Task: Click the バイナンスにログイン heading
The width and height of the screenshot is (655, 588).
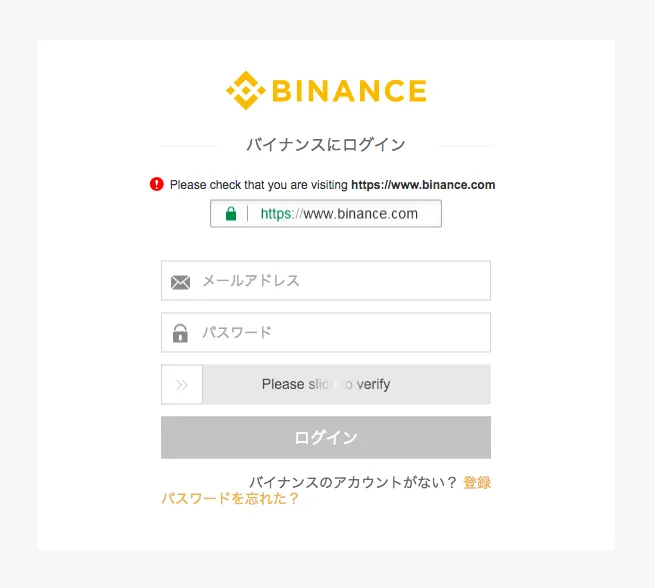Action: (326, 145)
